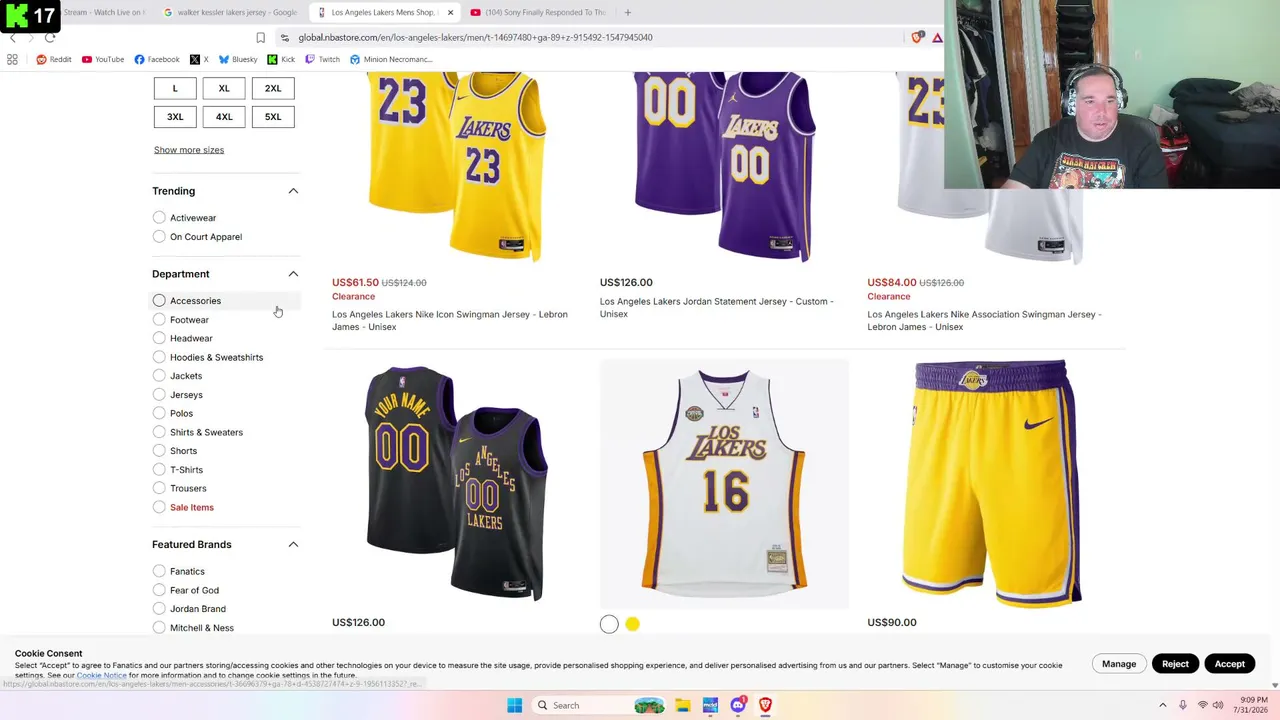Show hidden system tray icons
This screenshot has width=1280, height=720.
[x=1162, y=705]
